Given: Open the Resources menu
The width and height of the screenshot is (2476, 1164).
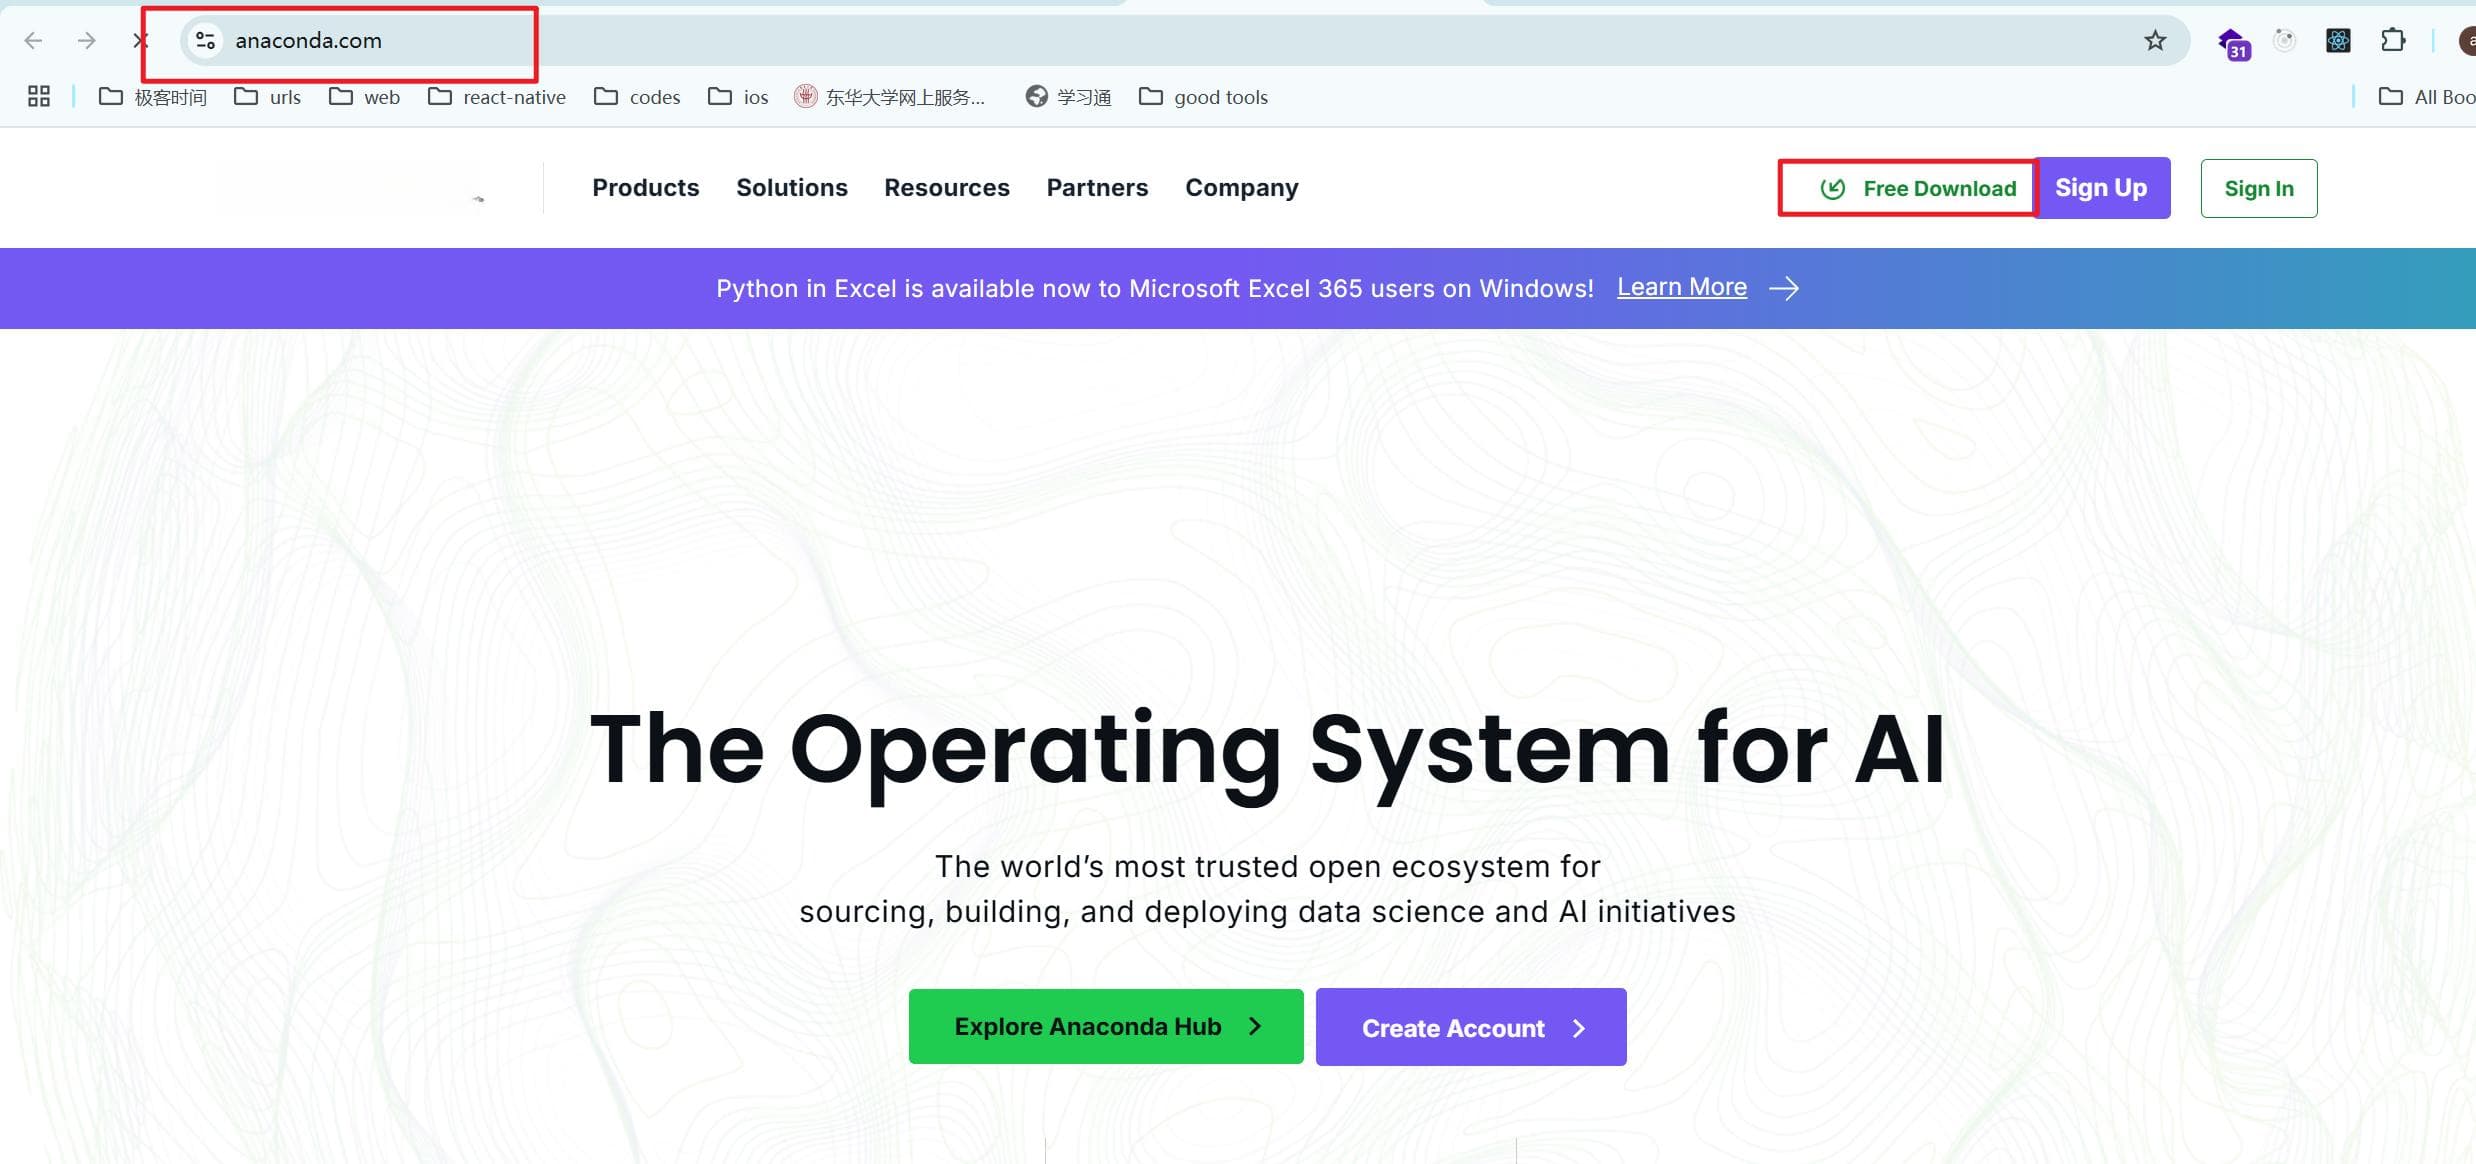Looking at the screenshot, I should [x=947, y=187].
